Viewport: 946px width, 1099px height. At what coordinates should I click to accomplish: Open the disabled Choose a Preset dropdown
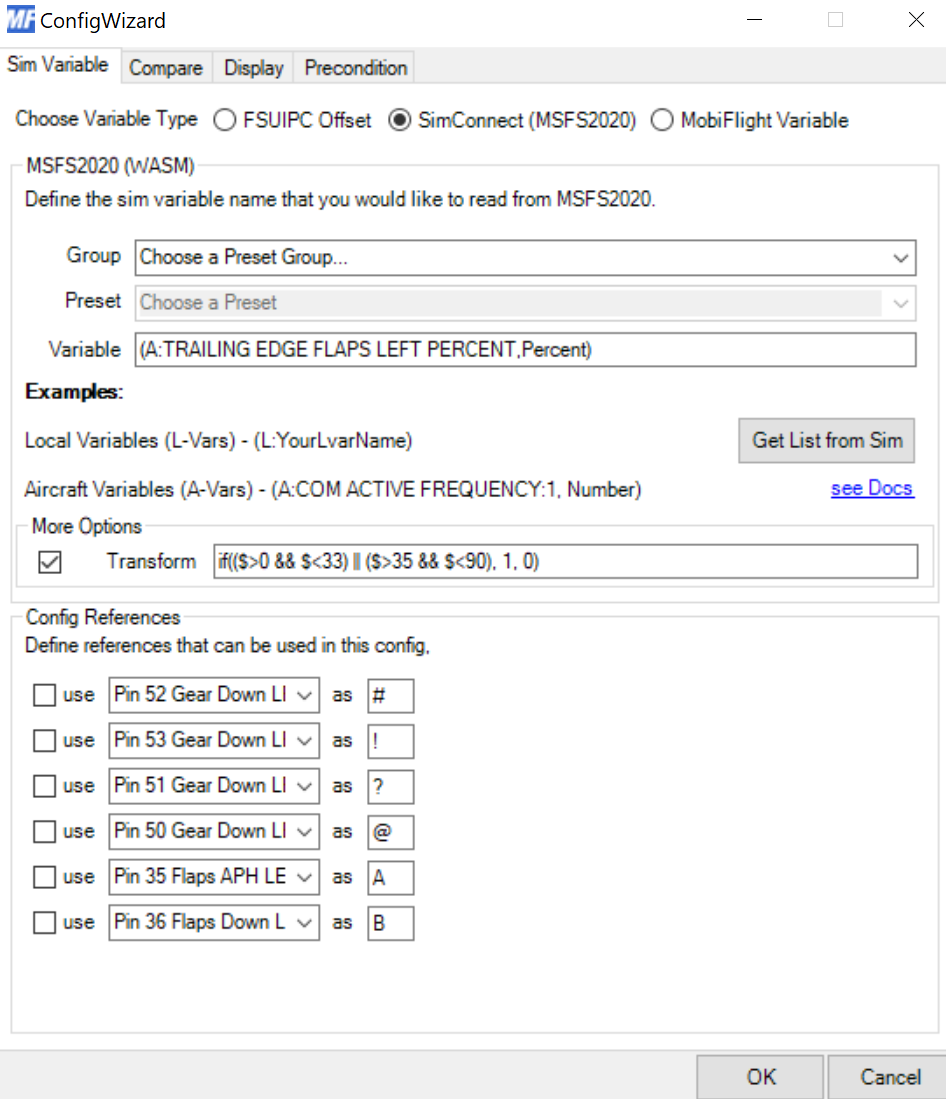click(526, 303)
